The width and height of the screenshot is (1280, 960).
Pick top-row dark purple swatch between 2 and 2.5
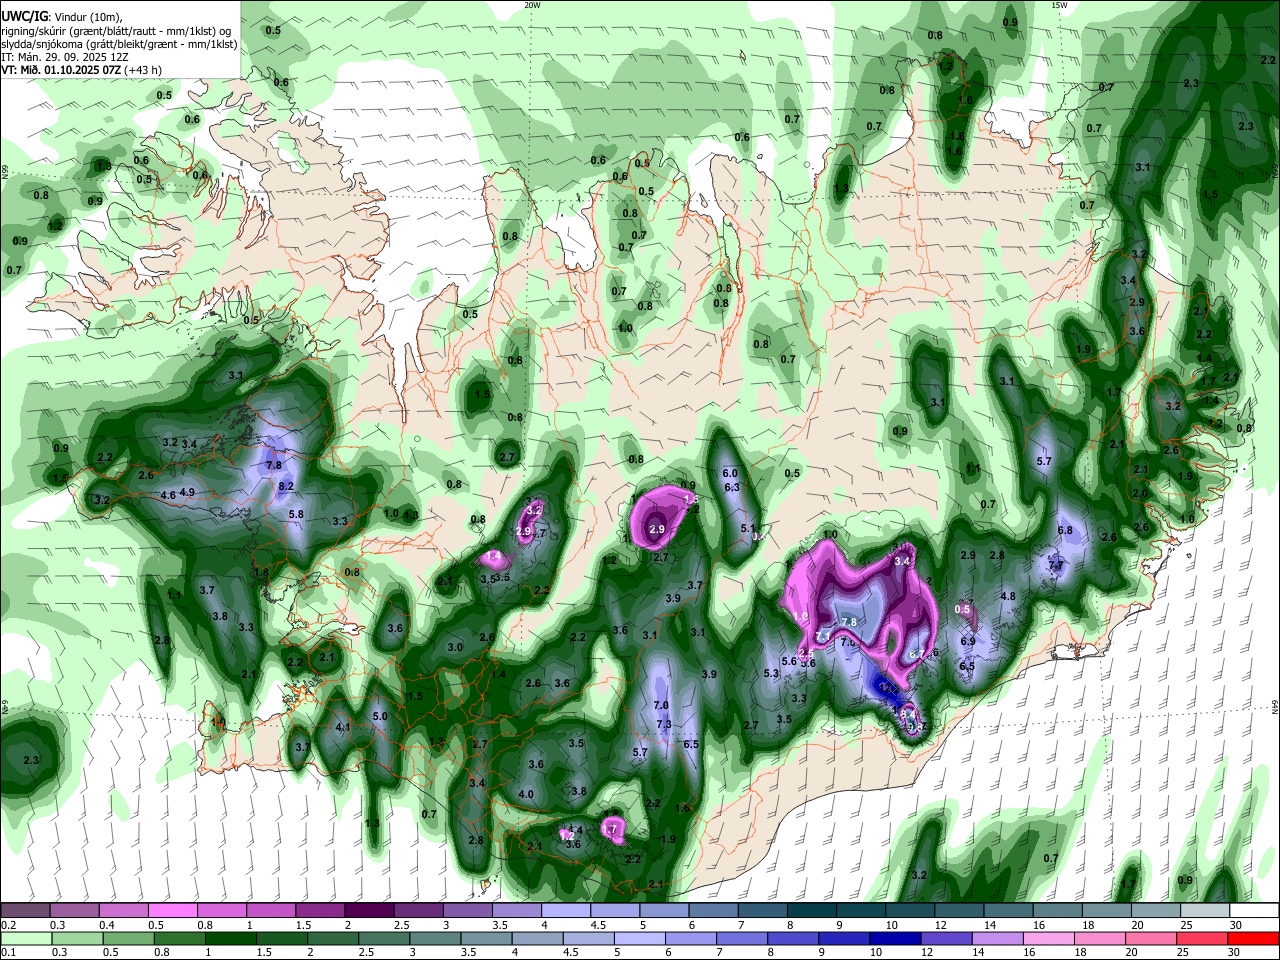click(x=369, y=911)
